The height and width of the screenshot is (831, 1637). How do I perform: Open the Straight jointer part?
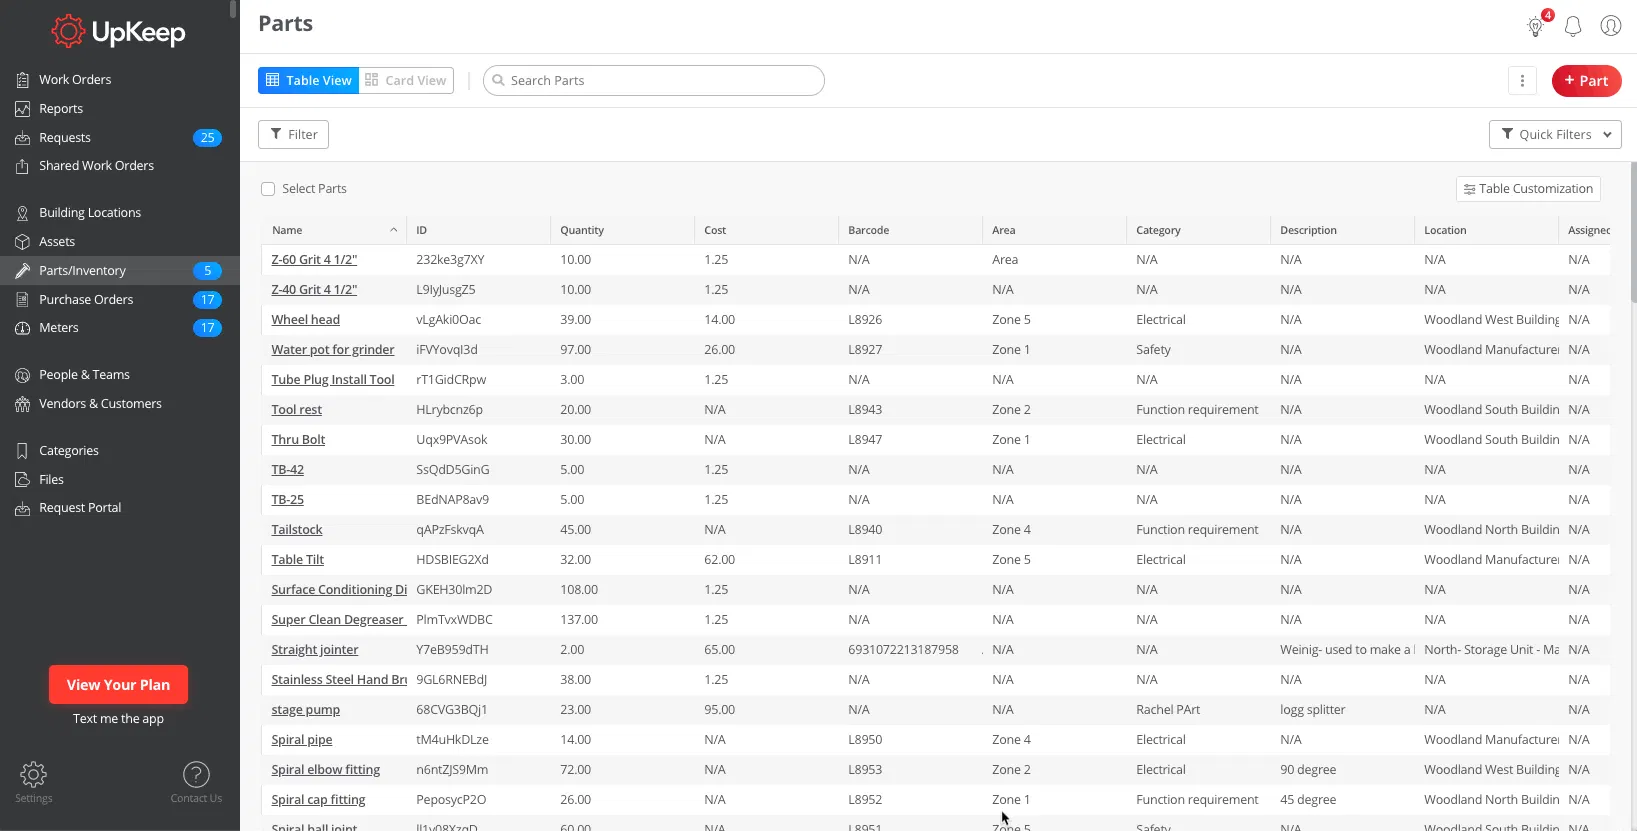click(x=314, y=650)
